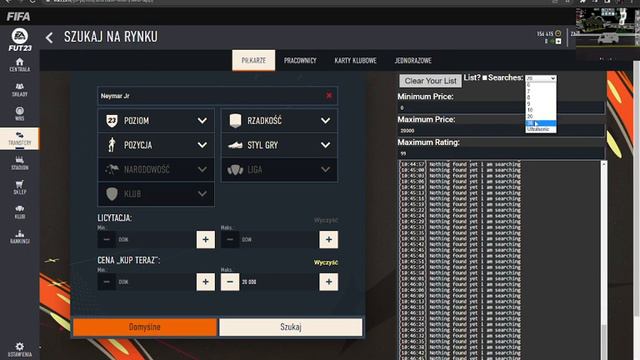The width and height of the screenshot is (640, 360).
Task: Choose 10 in the Searches dropdown list
Action: click(x=541, y=110)
